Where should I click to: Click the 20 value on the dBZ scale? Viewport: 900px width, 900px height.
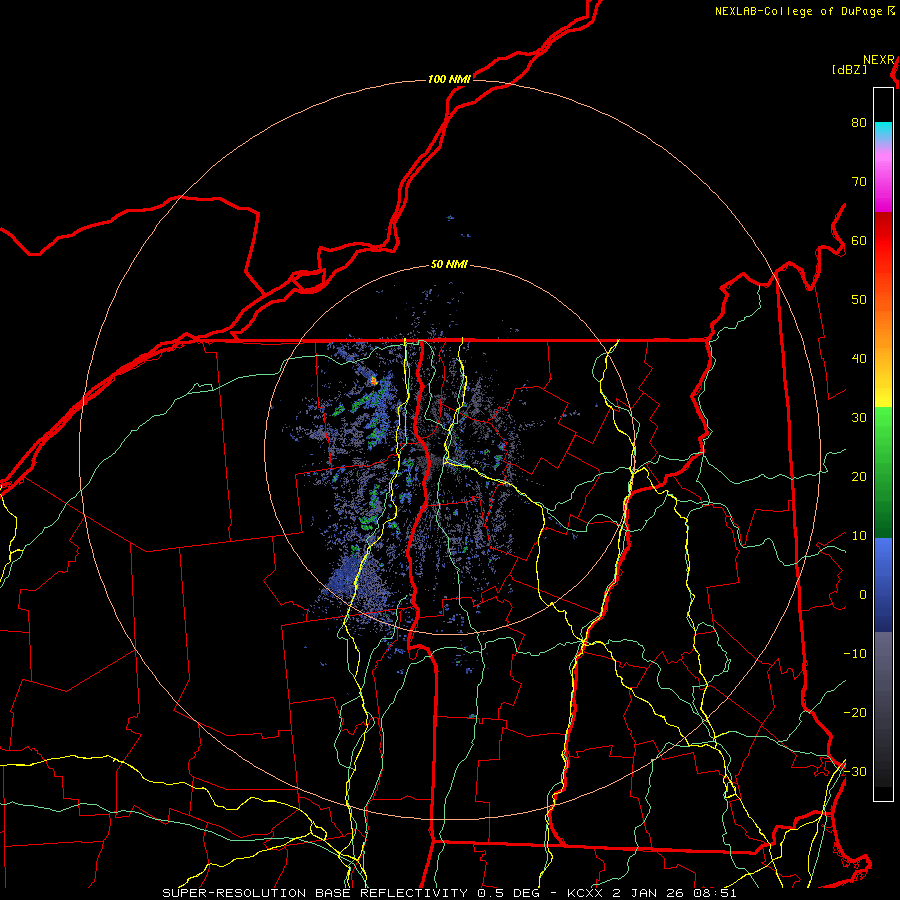pos(859,477)
